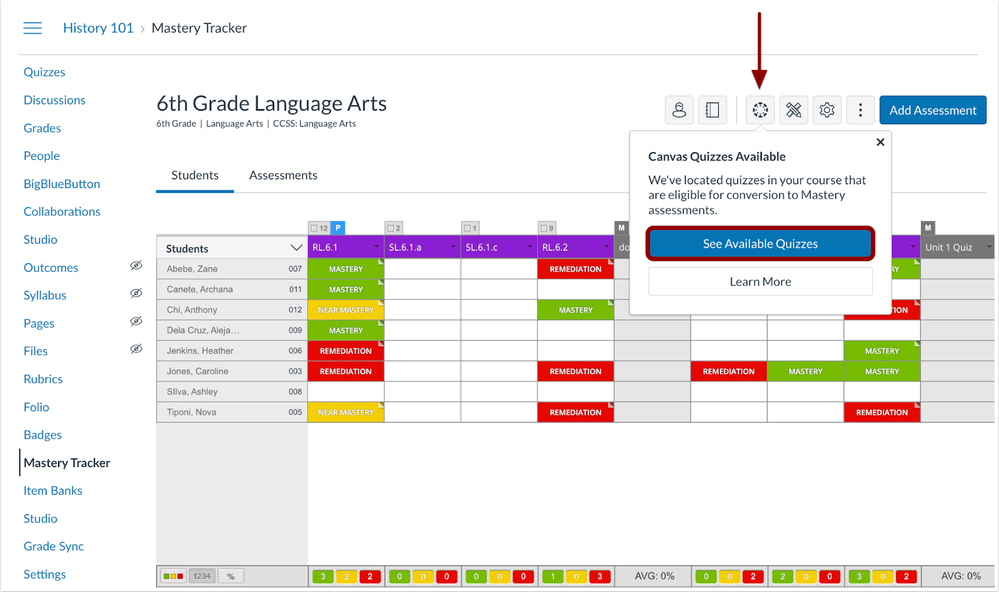
Task: Click Zane Abebe's RL.6.1 Mastery cell
Action: click(x=345, y=269)
